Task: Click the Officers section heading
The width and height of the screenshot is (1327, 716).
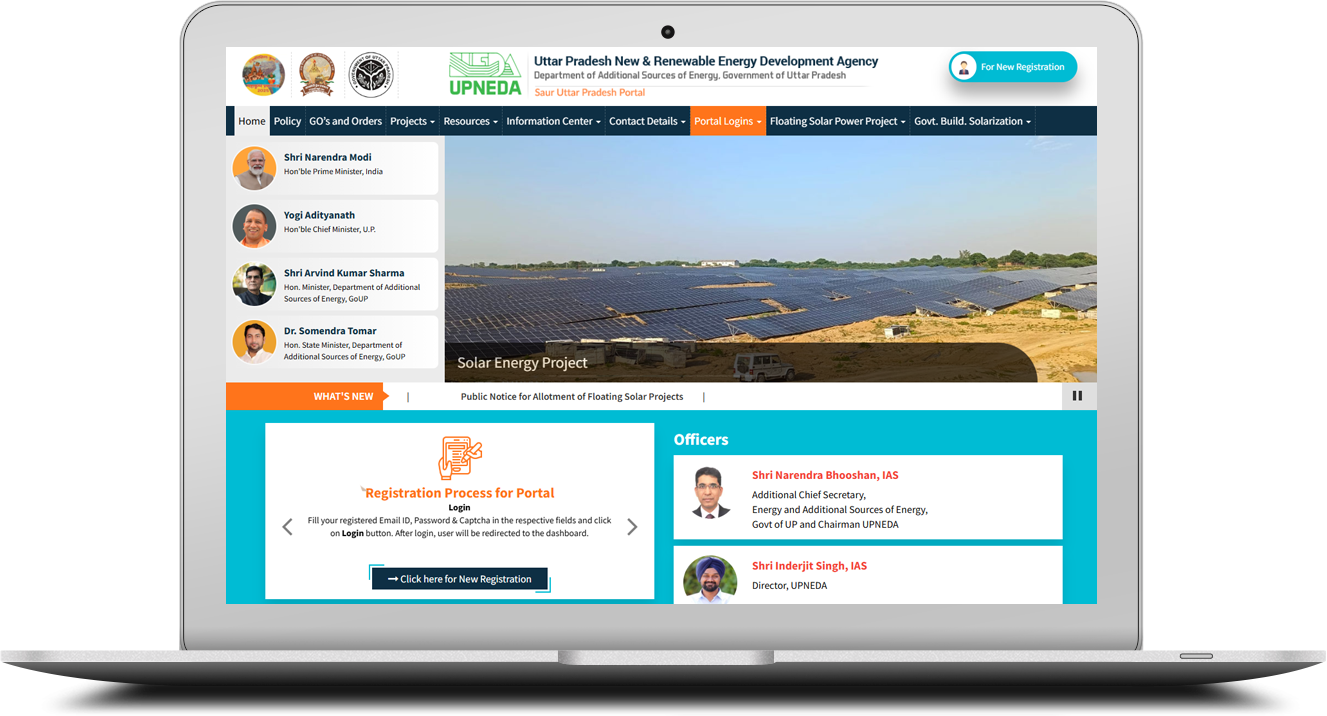Action: tap(701, 440)
